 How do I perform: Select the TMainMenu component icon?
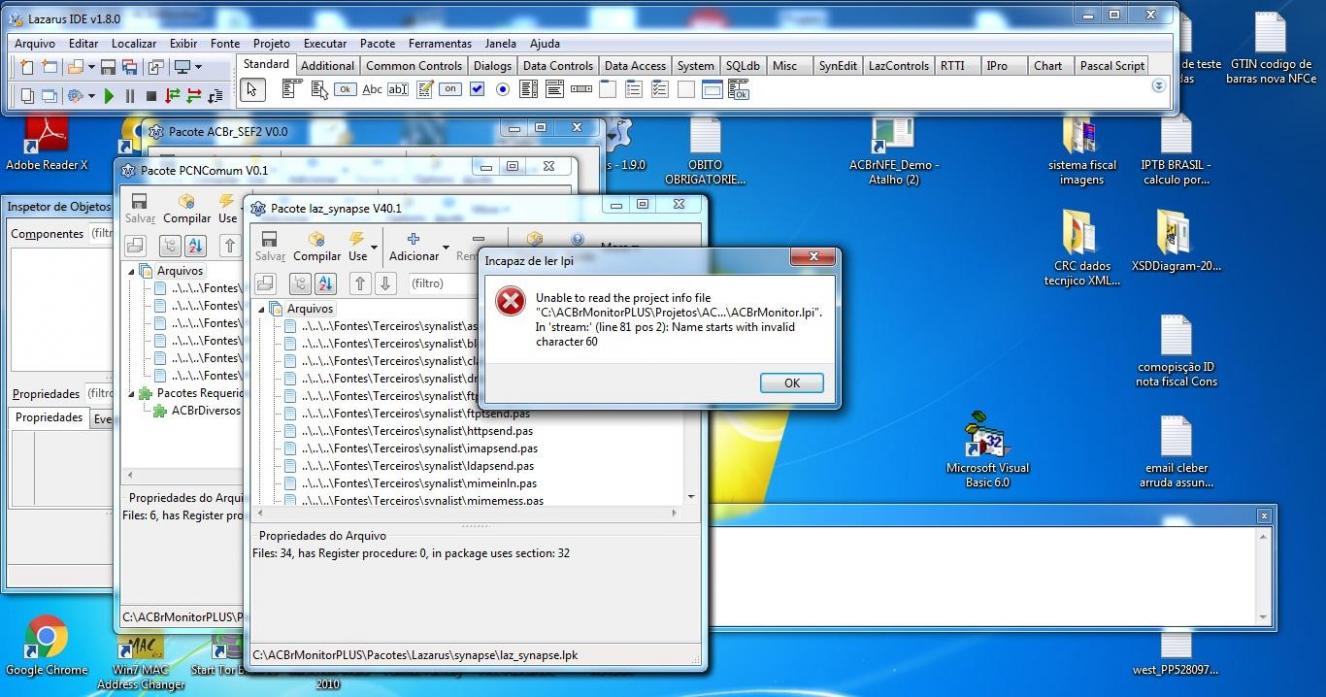[x=291, y=90]
